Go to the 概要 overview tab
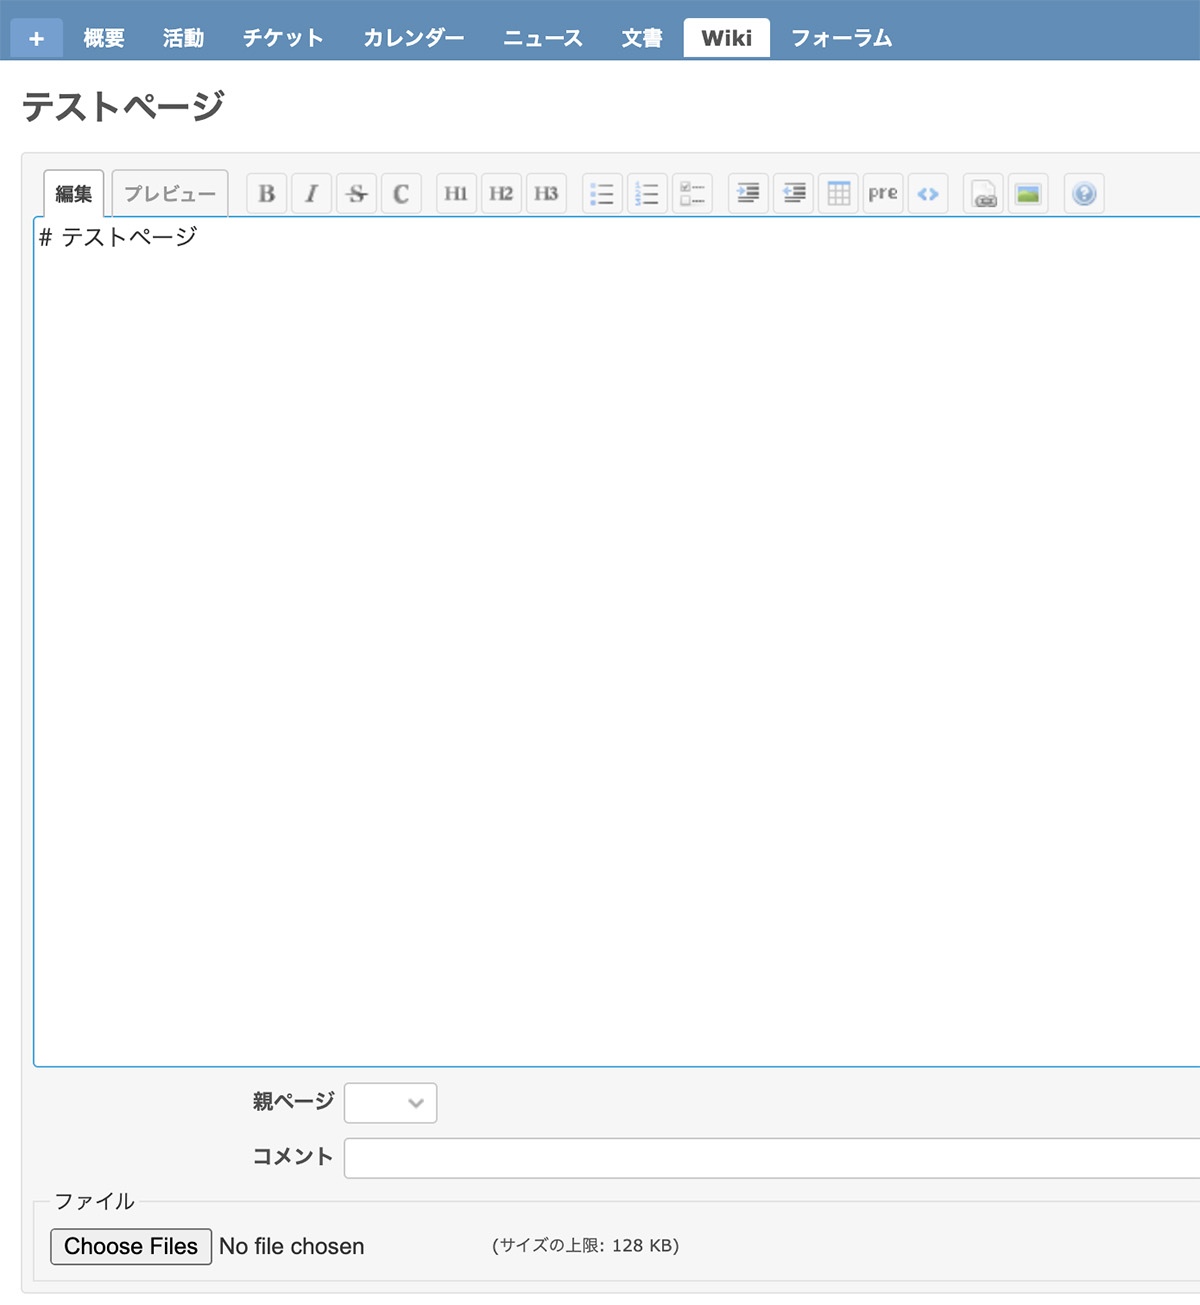 coord(104,38)
